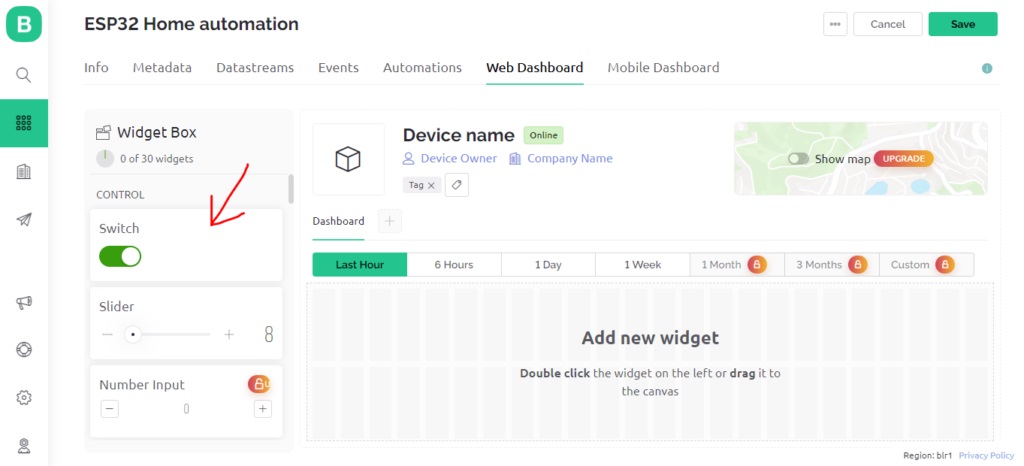
Task: Click the Slider widget plus button
Action: pyautogui.click(x=229, y=334)
